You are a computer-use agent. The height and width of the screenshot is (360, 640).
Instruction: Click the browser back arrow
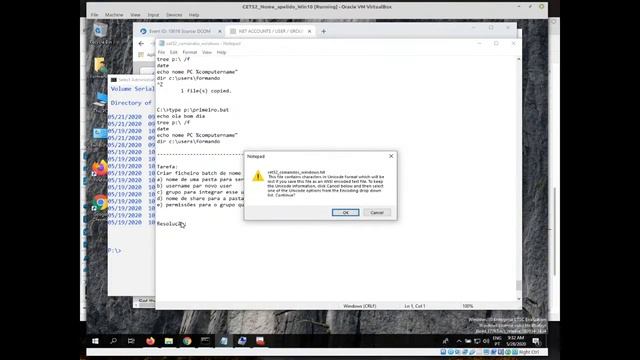tap(141, 43)
